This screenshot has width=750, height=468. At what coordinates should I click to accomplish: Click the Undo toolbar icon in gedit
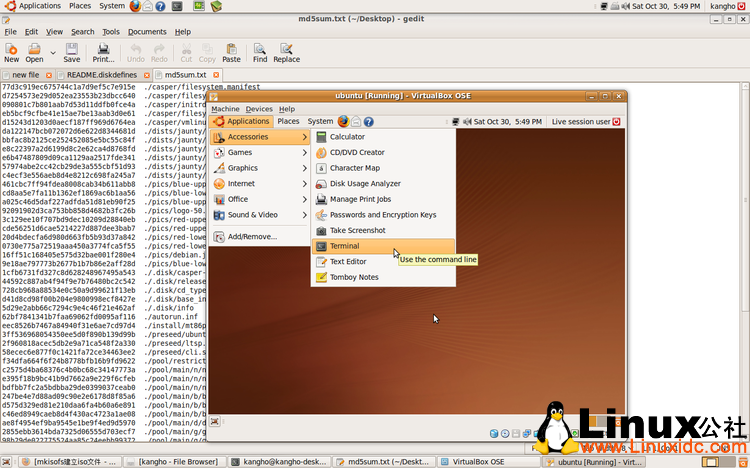[x=135, y=53]
